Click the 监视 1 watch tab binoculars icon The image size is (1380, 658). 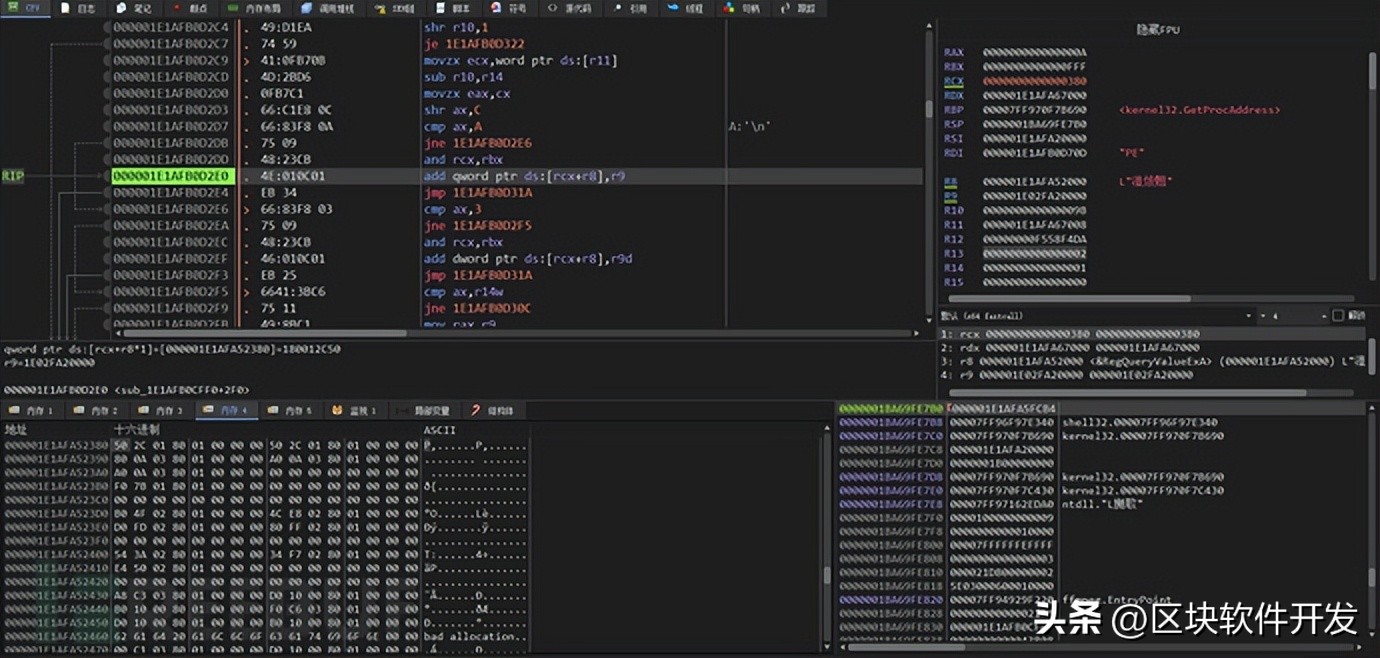[336, 410]
